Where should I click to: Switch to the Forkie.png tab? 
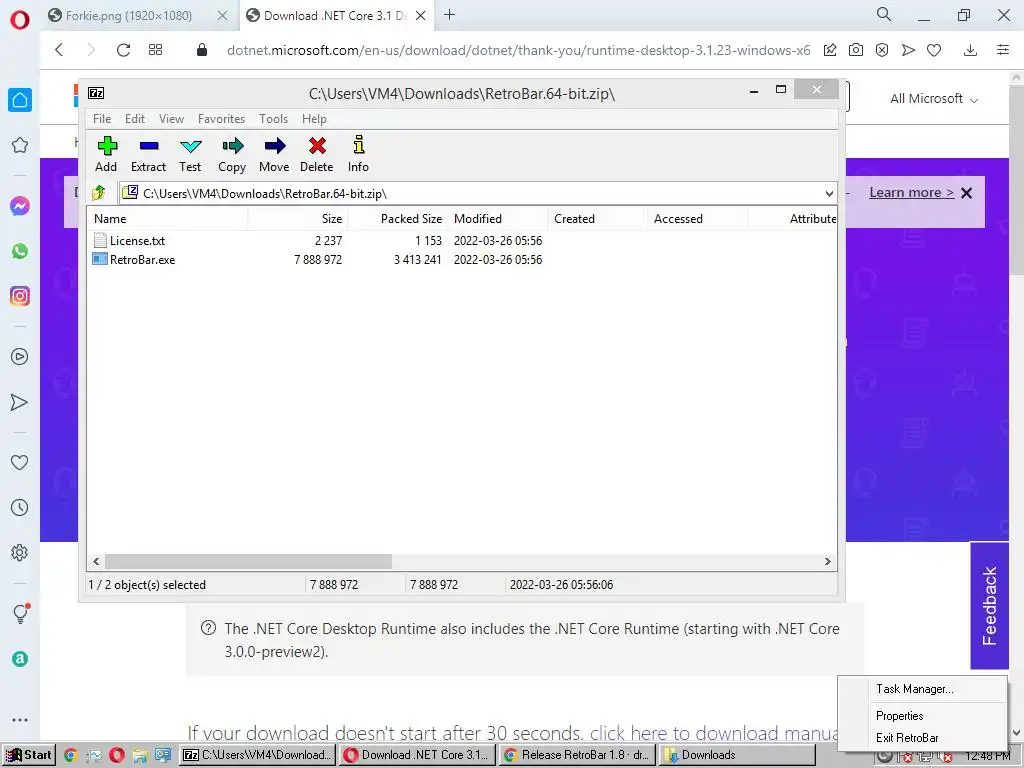(x=129, y=16)
